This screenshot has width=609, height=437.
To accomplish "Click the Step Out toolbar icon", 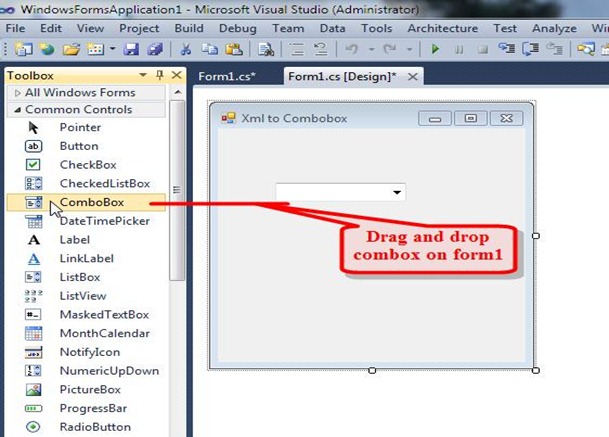I will (555, 49).
